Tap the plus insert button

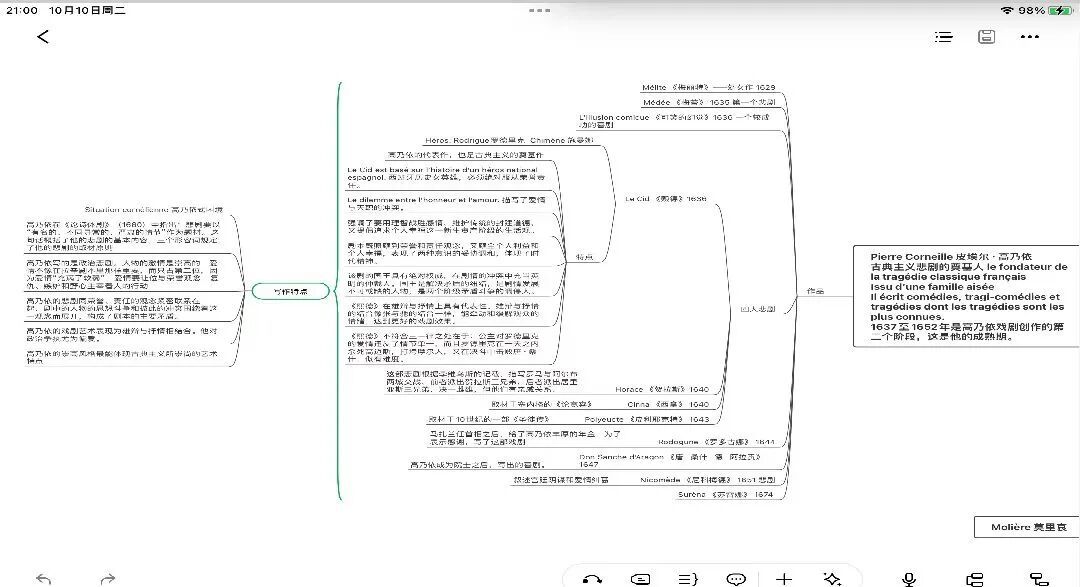pos(784,578)
